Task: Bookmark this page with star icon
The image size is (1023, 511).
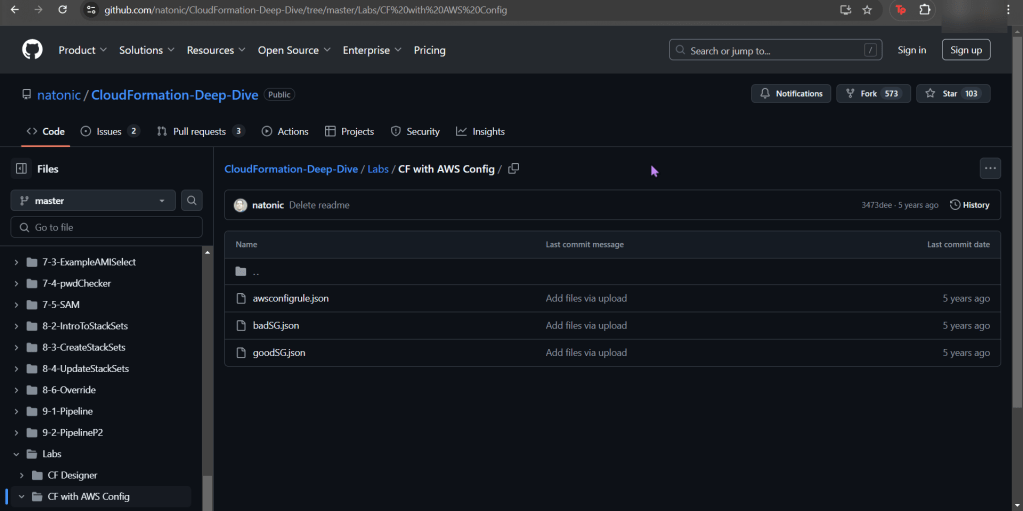Action: tap(867, 10)
